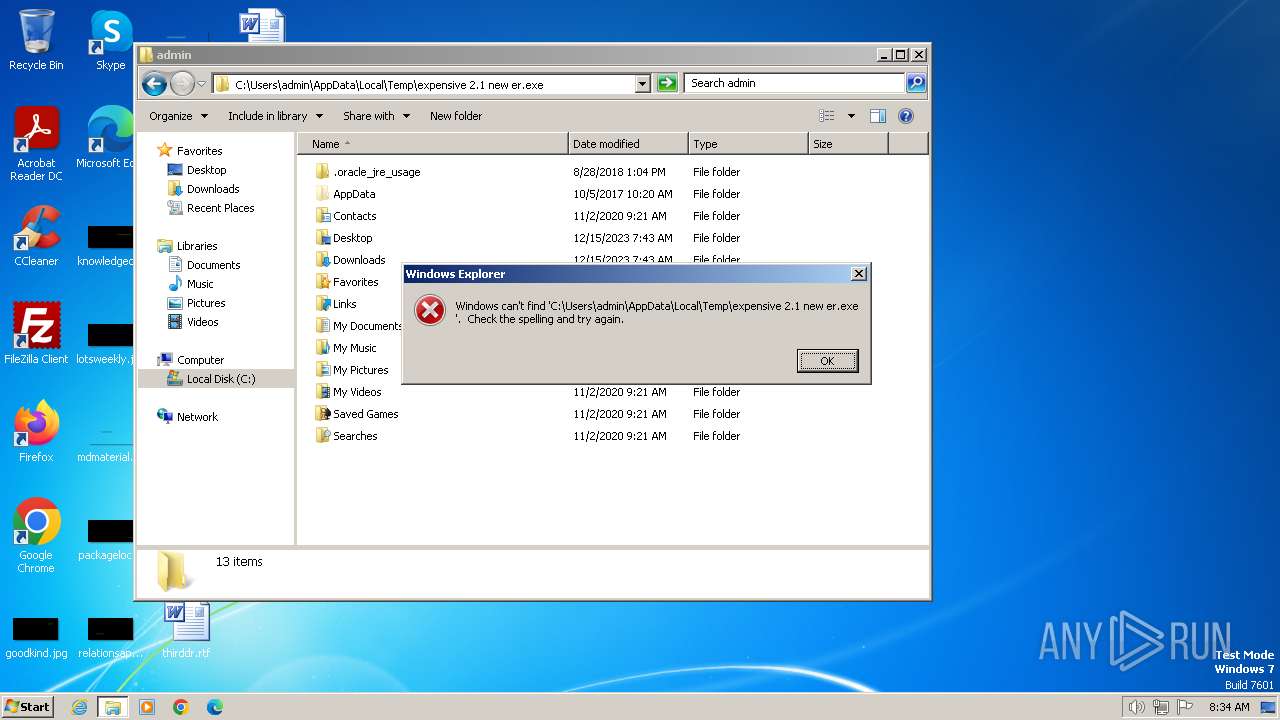
Task: Select the Favorites folder in file list
Action: click(x=347, y=282)
